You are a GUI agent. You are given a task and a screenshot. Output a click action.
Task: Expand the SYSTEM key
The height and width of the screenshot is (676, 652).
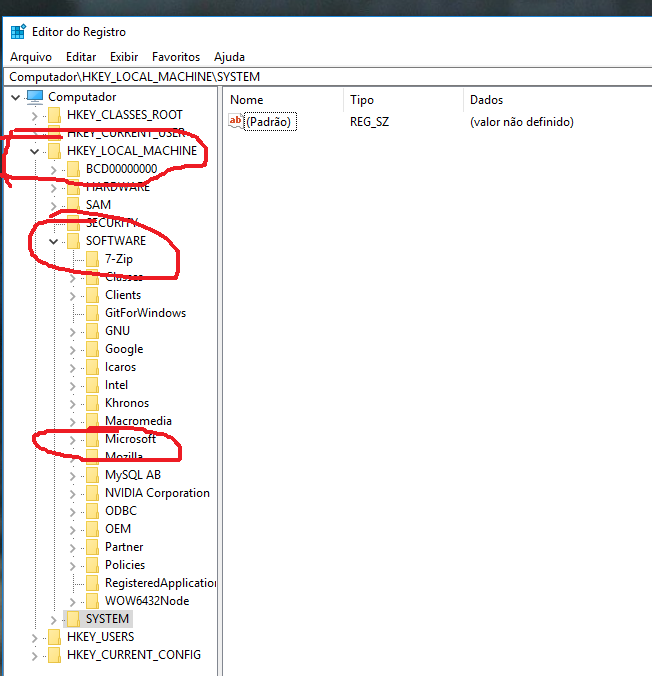coord(53,620)
